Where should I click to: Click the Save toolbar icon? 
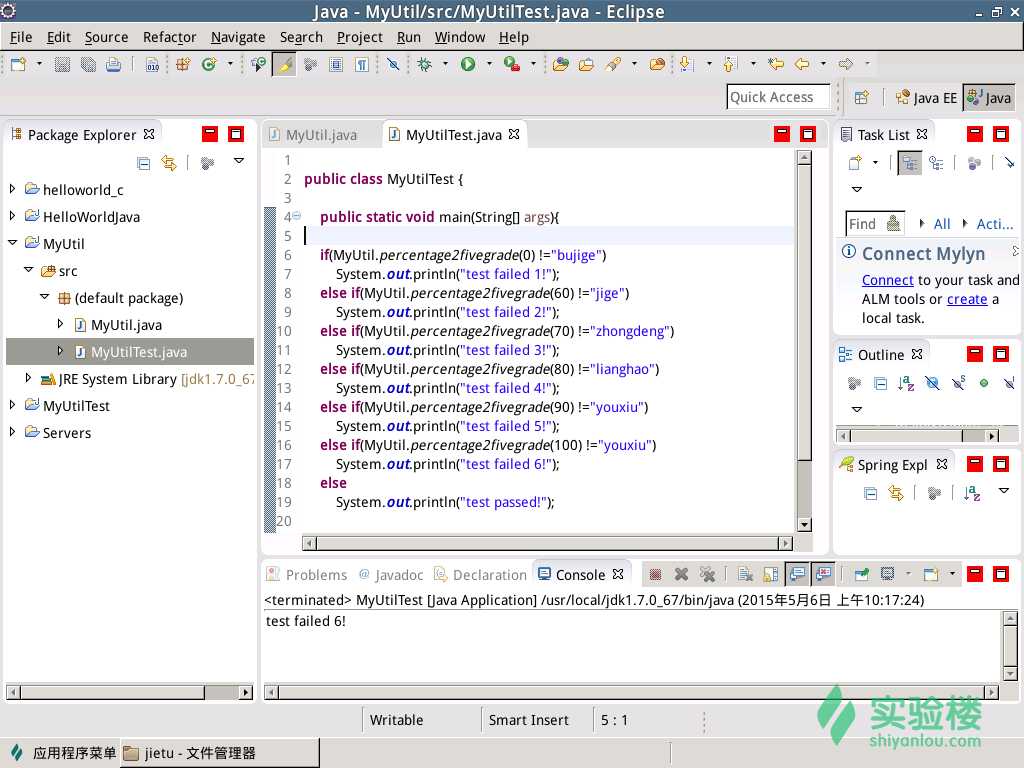pyautogui.click(x=62, y=64)
